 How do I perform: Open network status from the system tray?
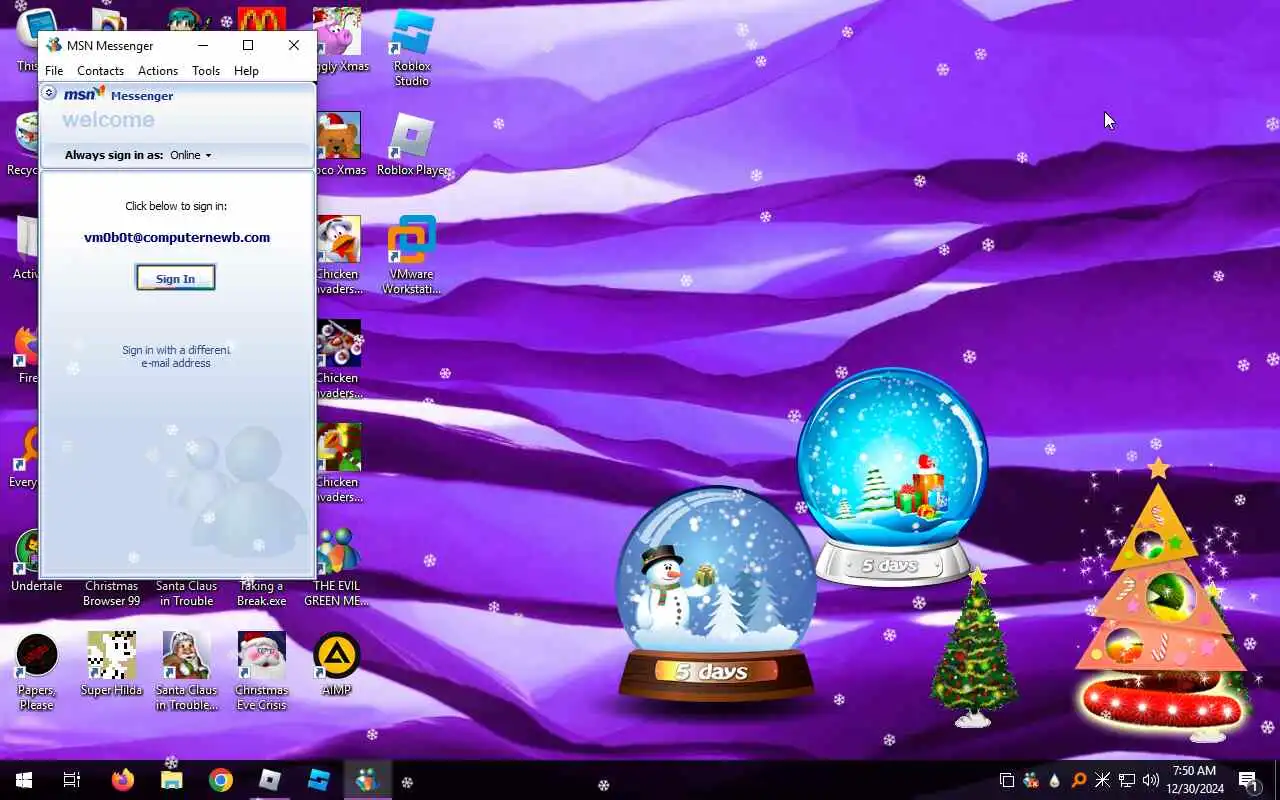coord(1127,780)
